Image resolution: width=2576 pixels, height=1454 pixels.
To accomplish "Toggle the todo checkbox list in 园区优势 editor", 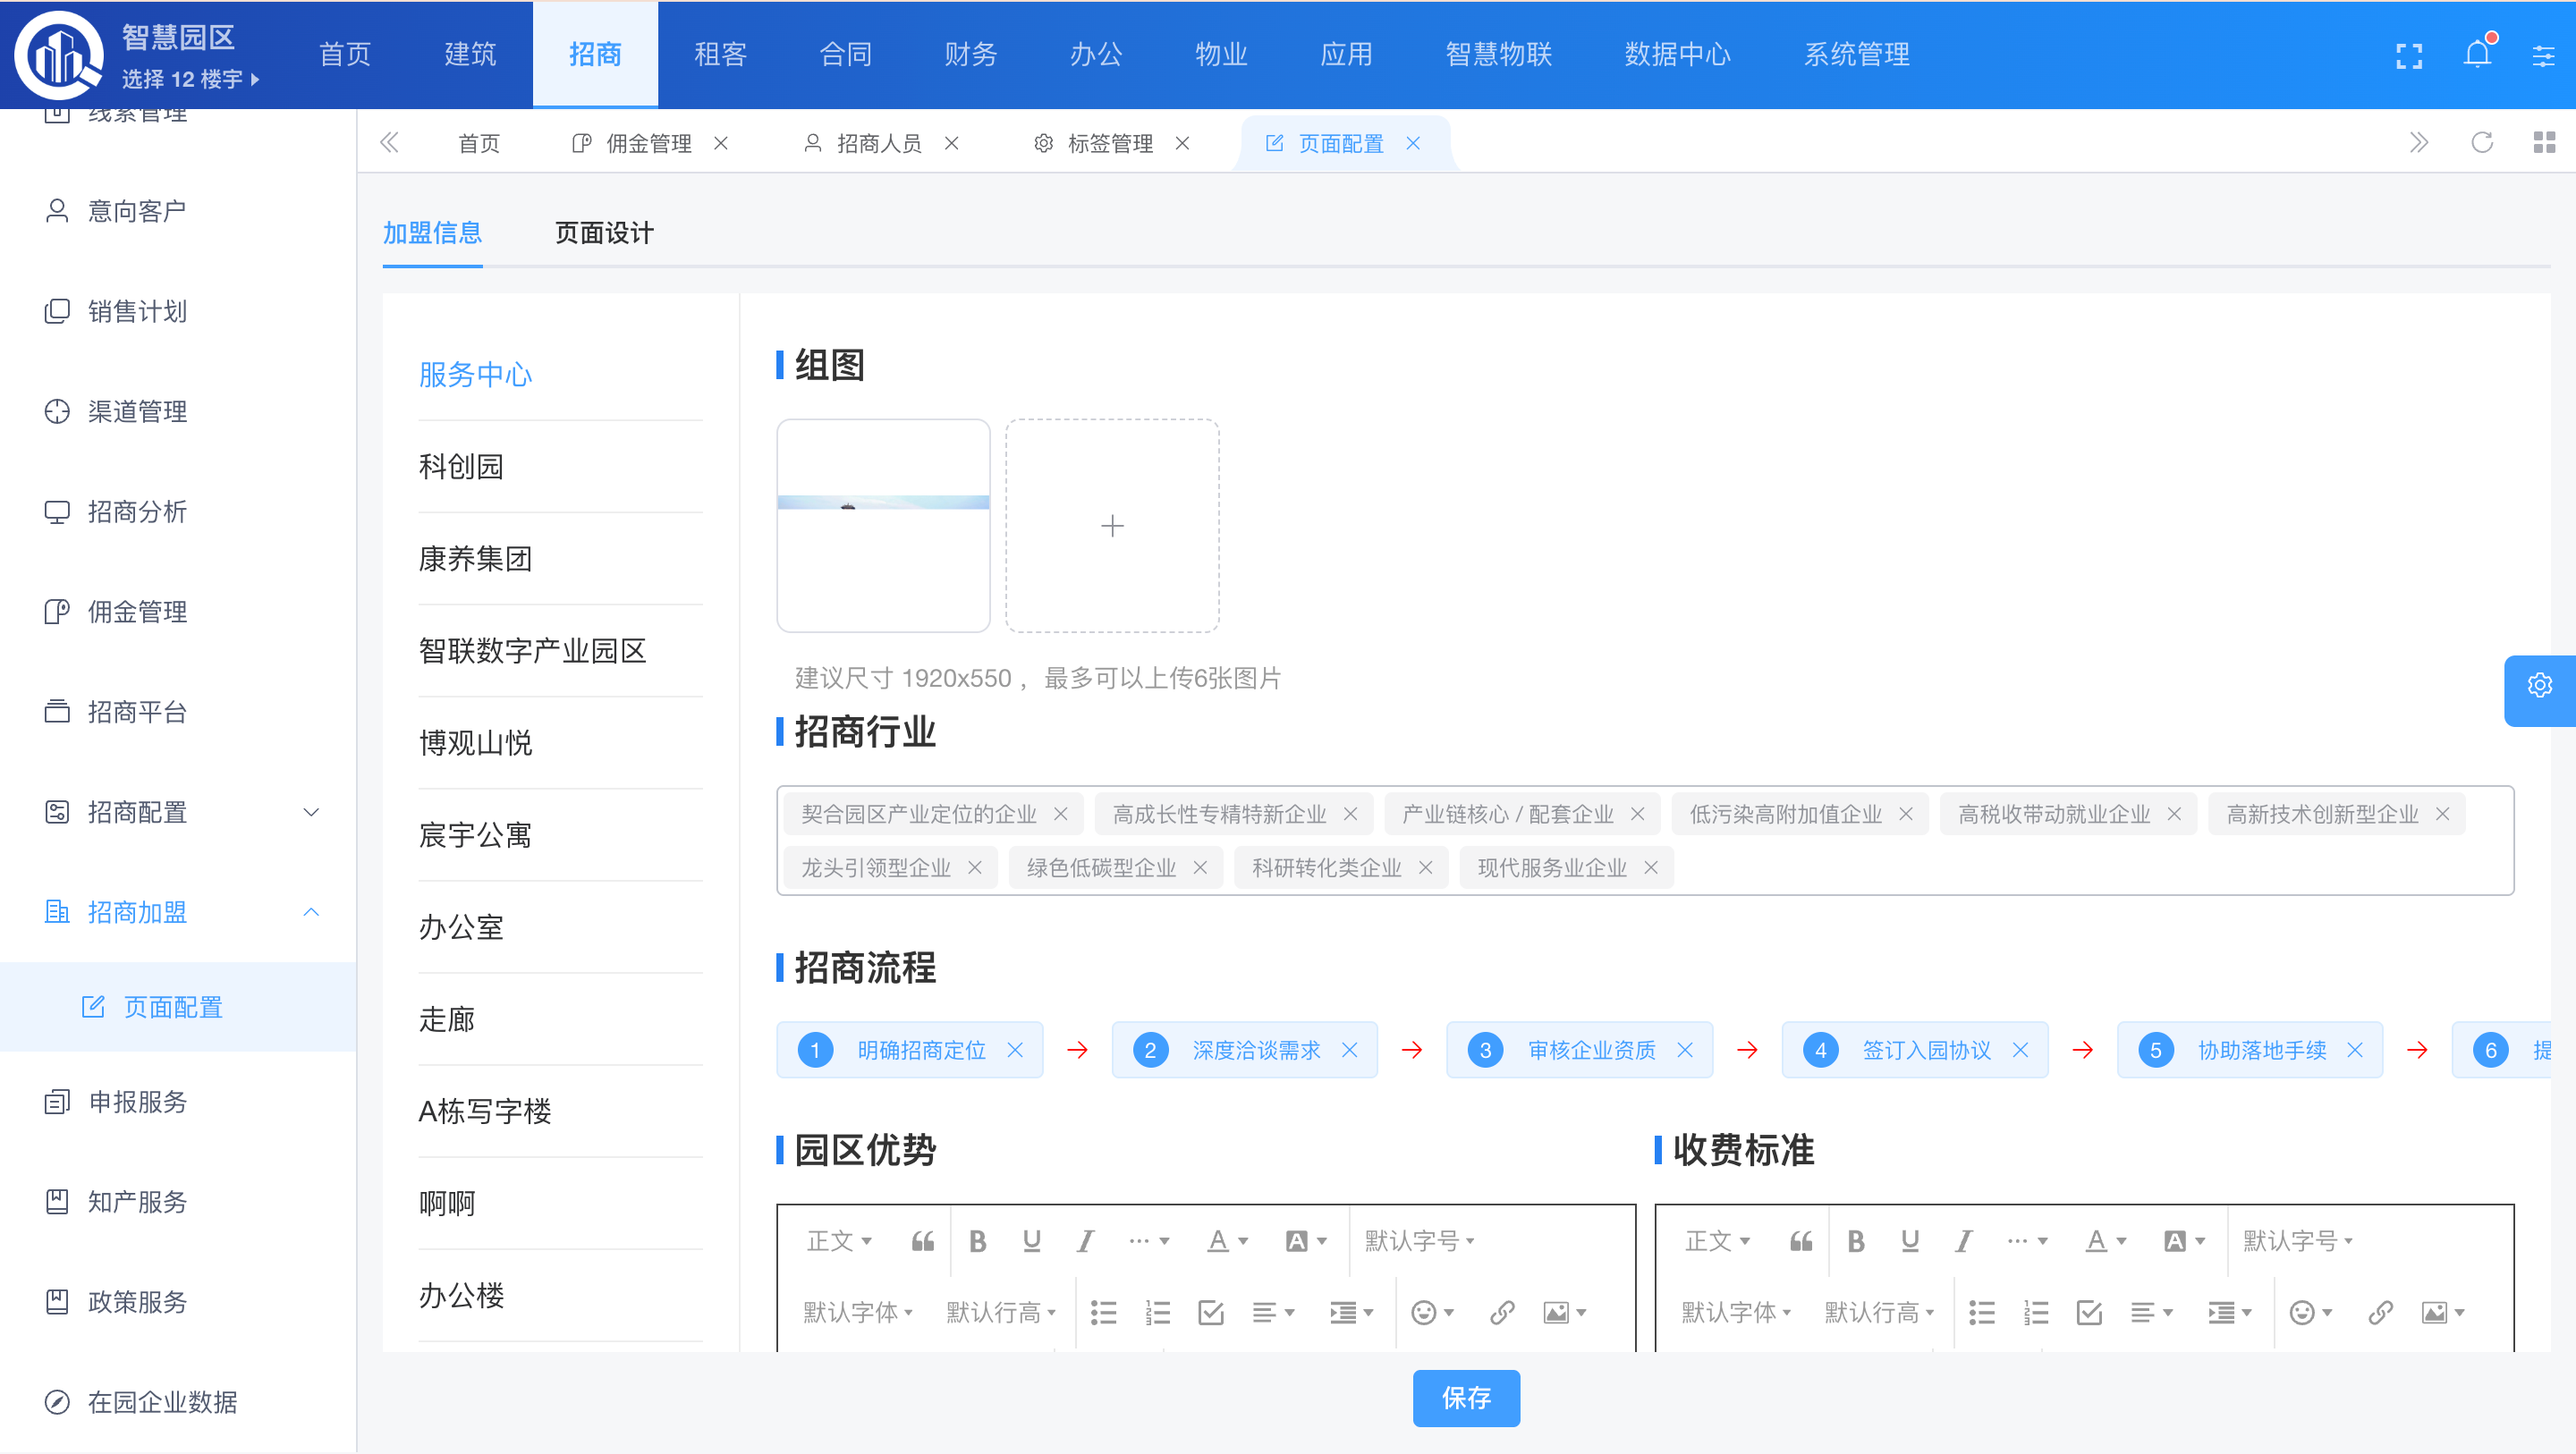I will point(1211,1312).
